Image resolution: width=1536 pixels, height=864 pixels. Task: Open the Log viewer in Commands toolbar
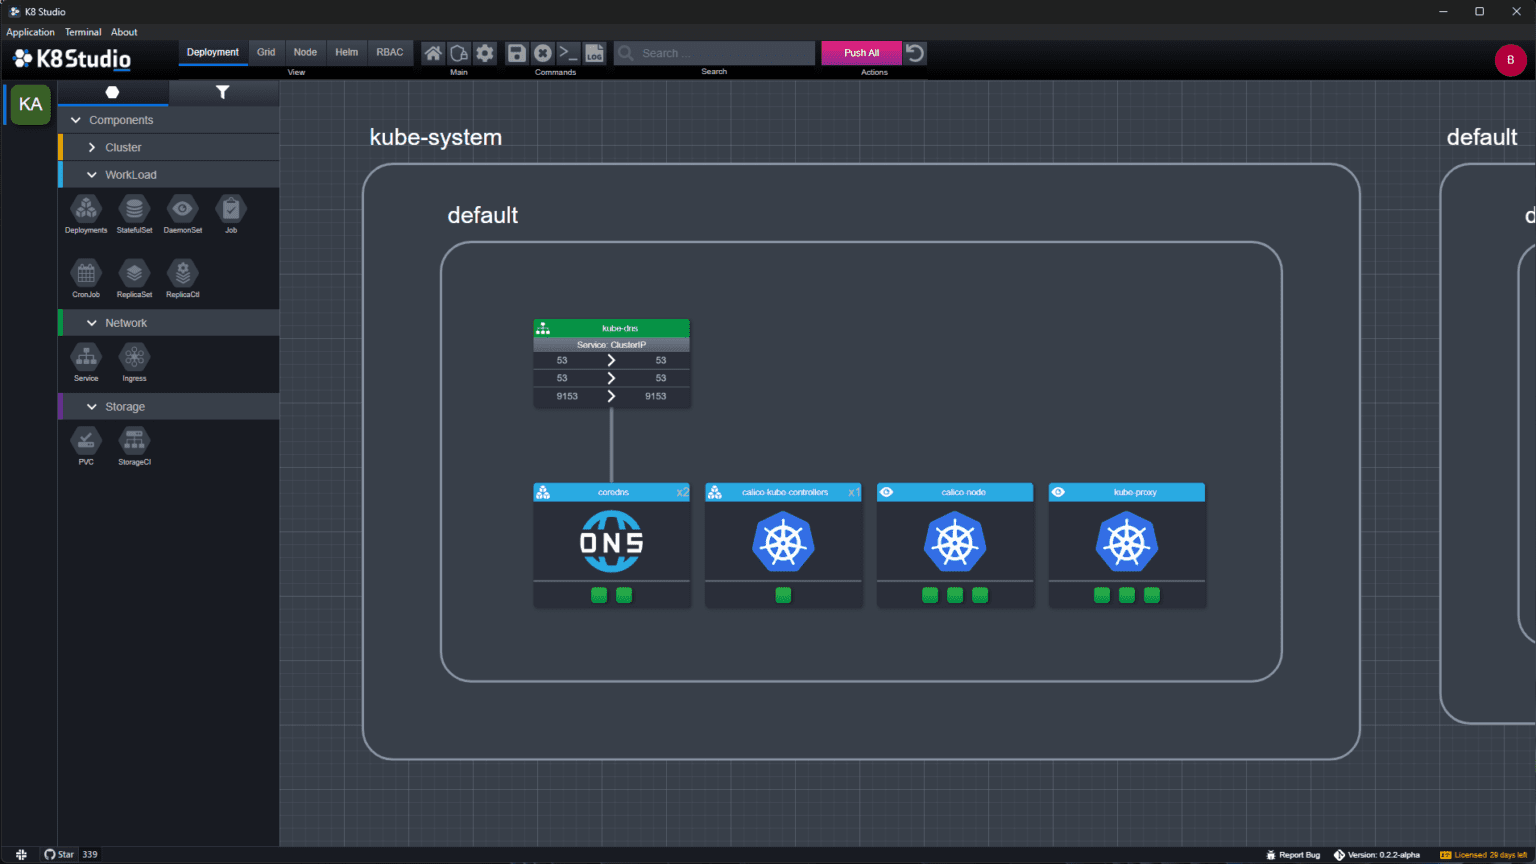[x=594, y=53]
